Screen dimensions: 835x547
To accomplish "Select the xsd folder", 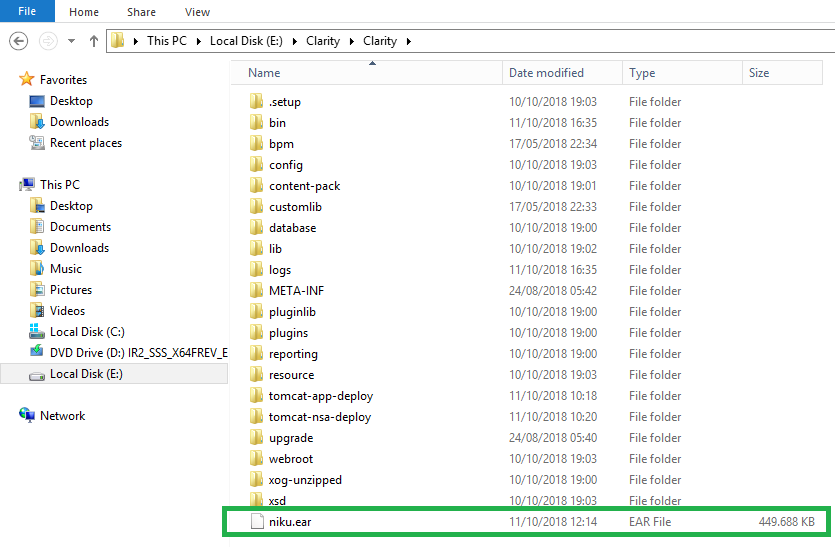I will pyautogui.click(x=277, y=501).
